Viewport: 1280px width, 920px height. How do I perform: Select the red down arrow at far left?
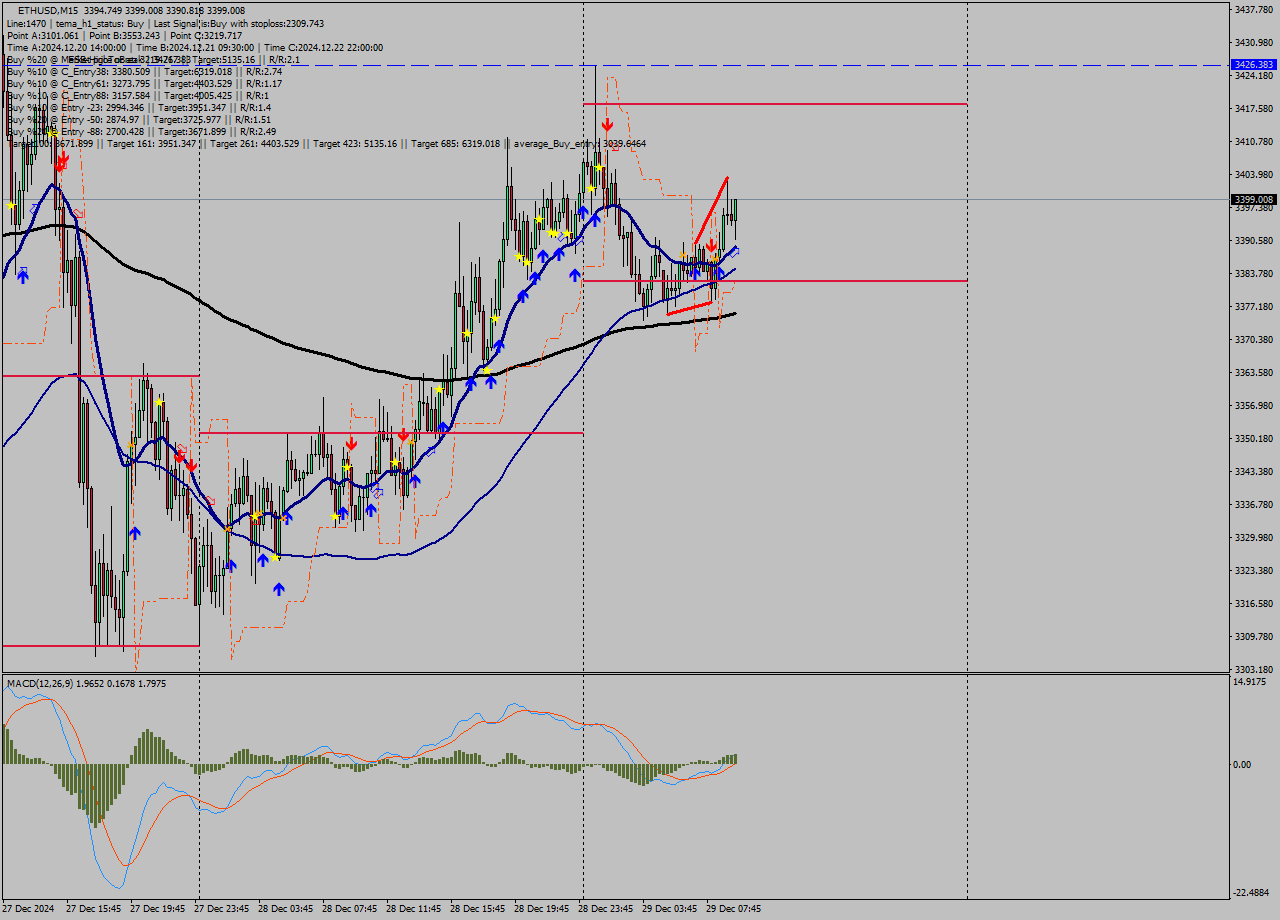click(x=62, y=160)
